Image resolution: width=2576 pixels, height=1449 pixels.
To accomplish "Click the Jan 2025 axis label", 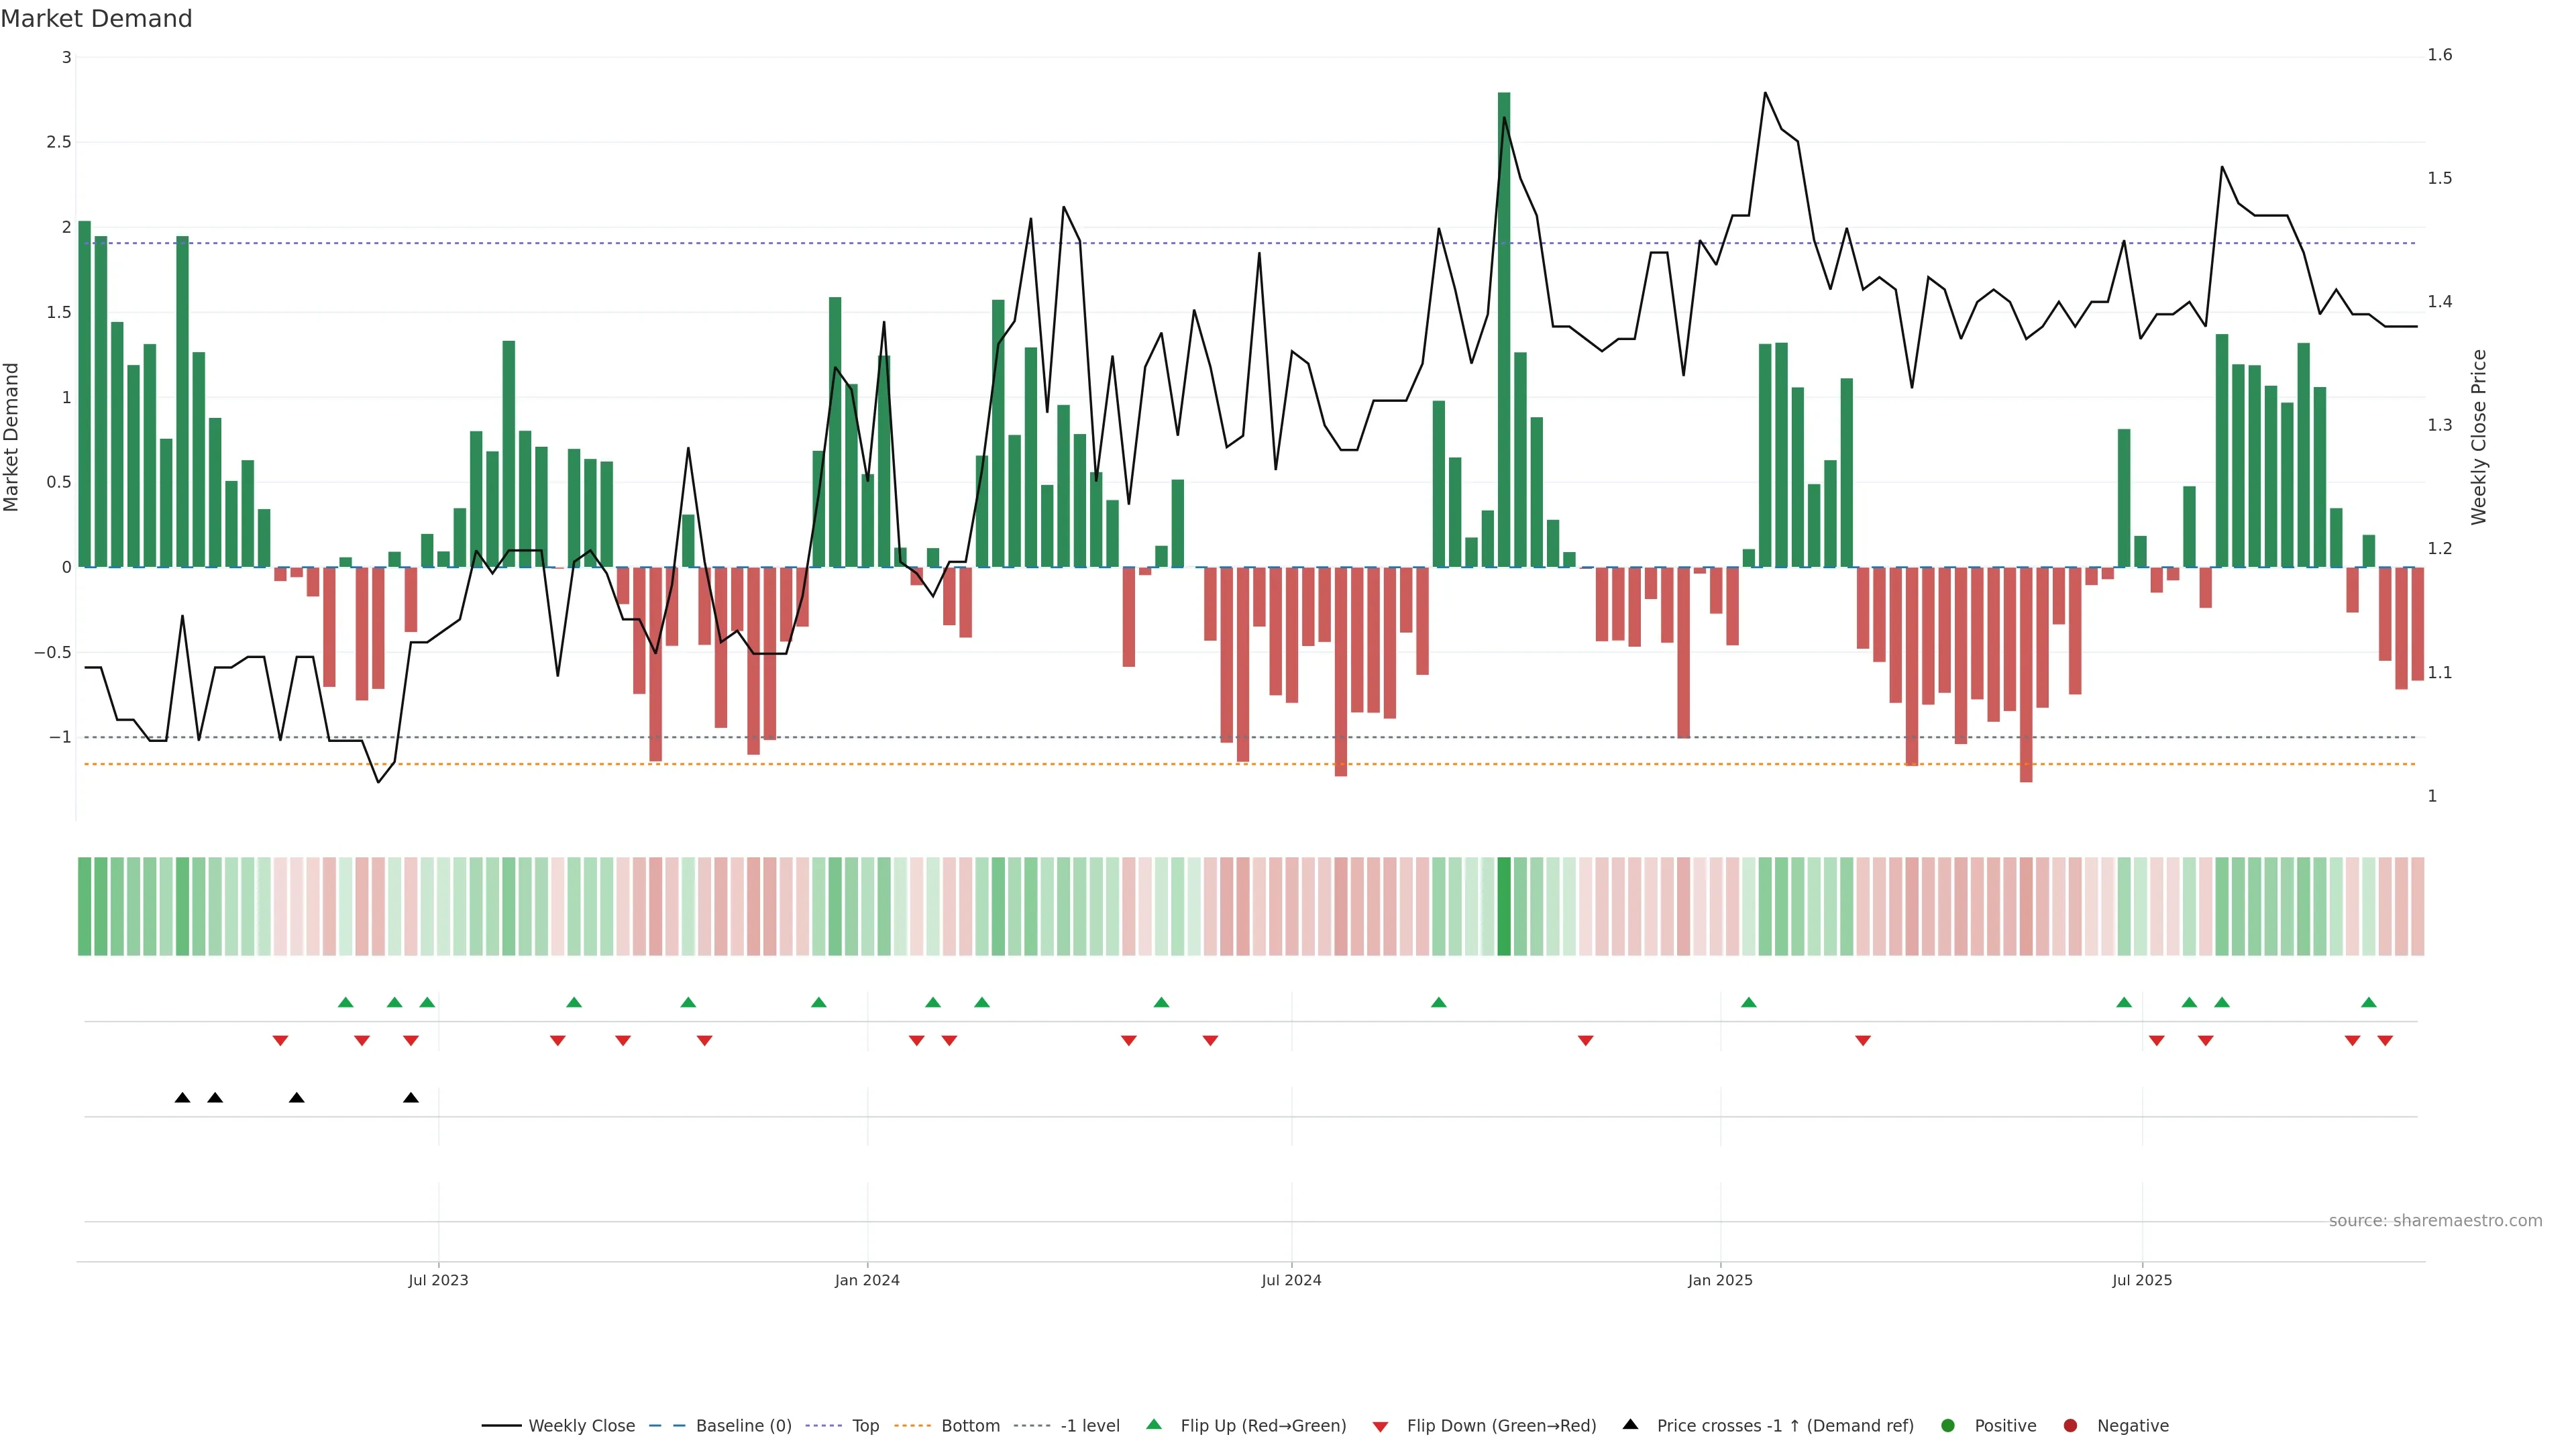I will (1720, 1280).
